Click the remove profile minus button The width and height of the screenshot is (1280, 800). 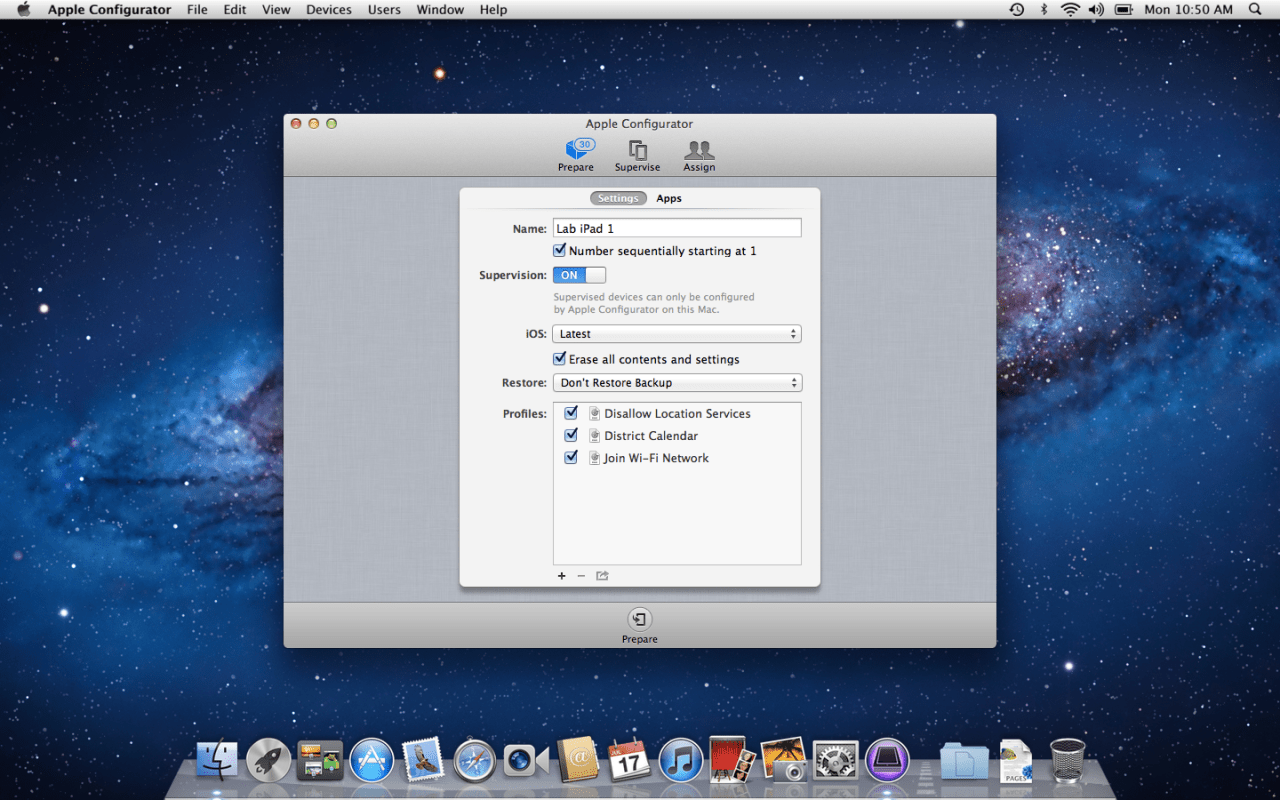(581, 576)
